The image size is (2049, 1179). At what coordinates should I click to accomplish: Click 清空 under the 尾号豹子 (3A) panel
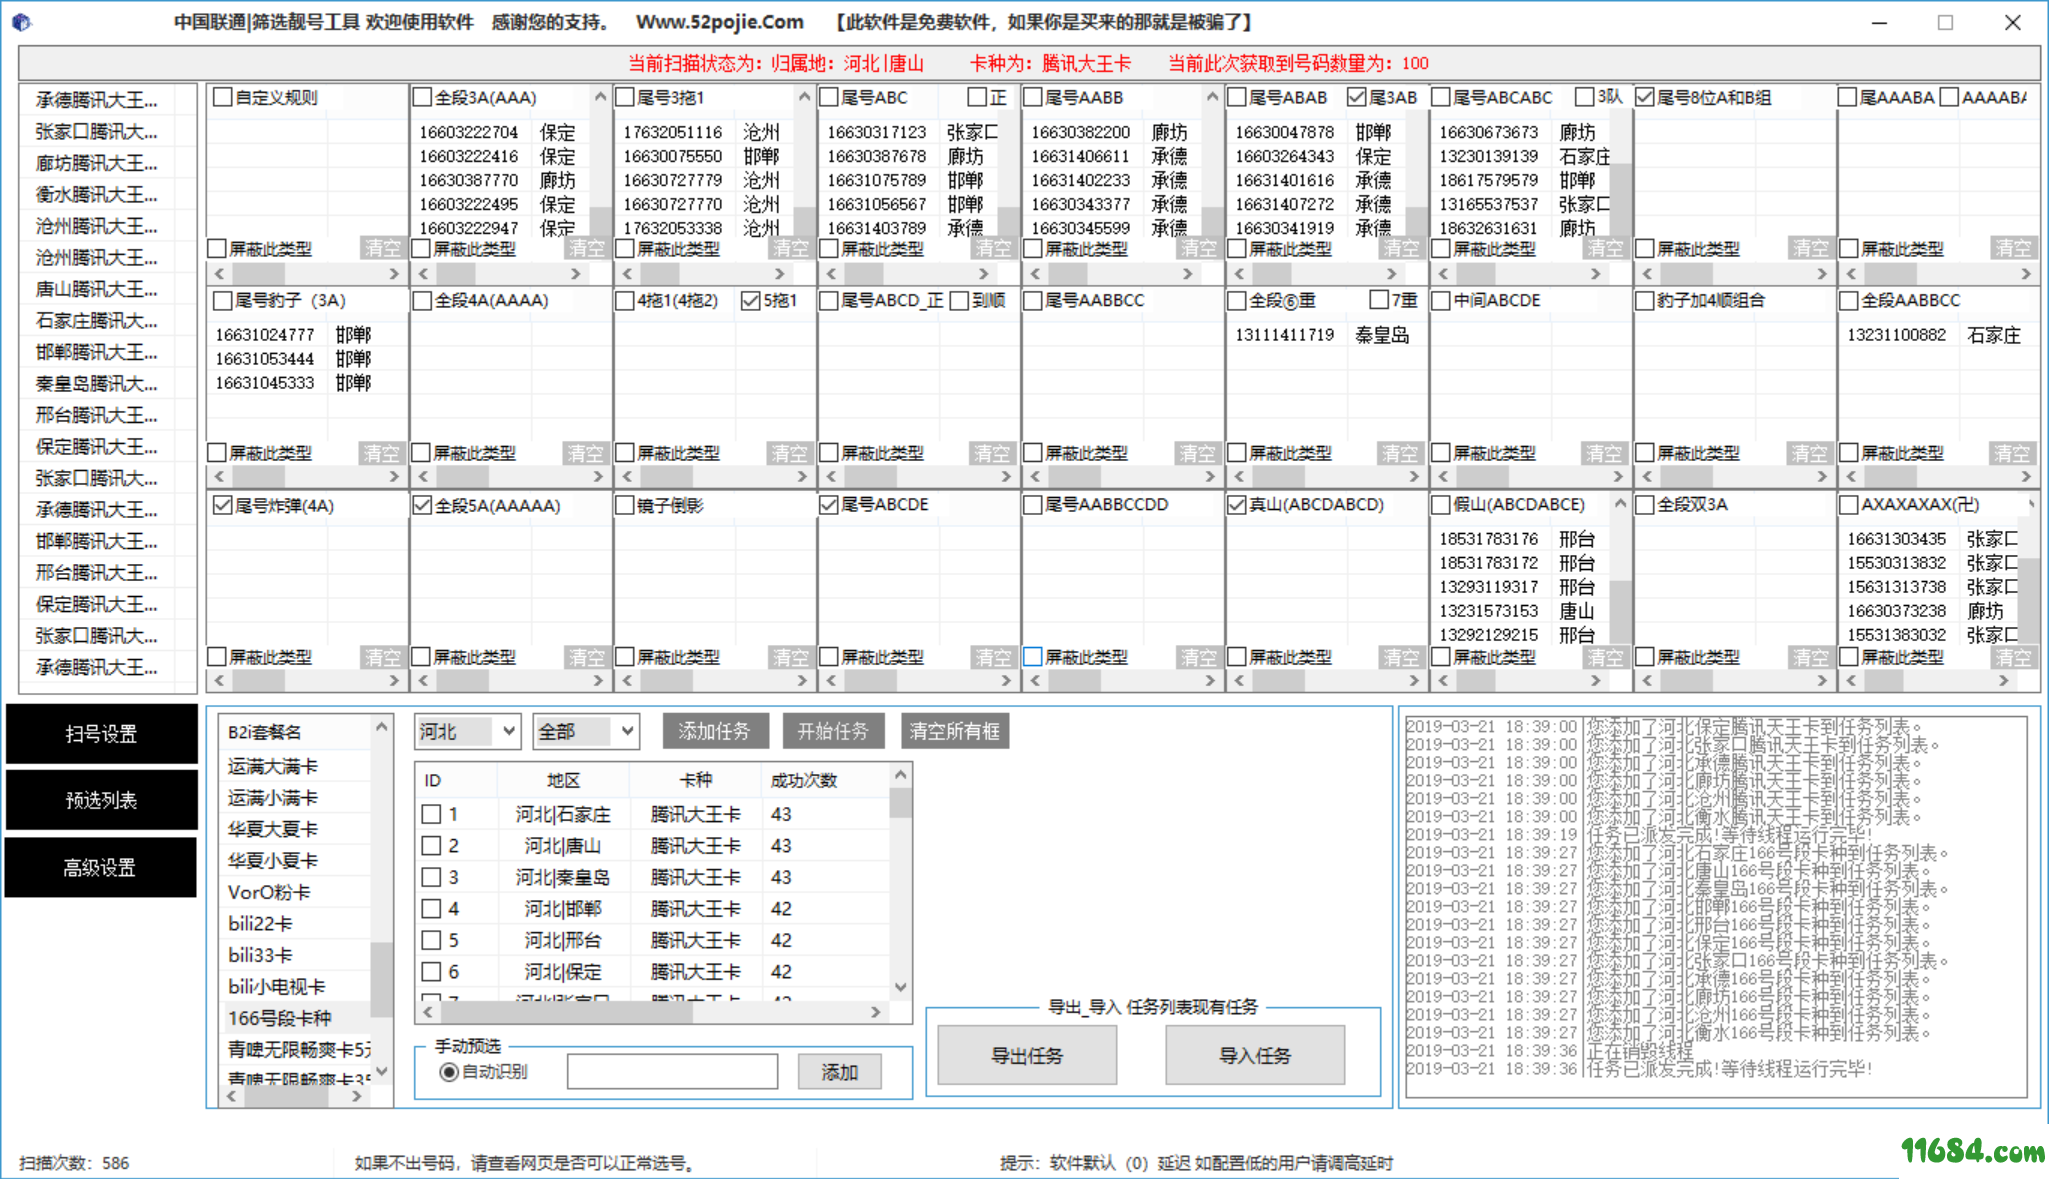(x=381, y=453)
